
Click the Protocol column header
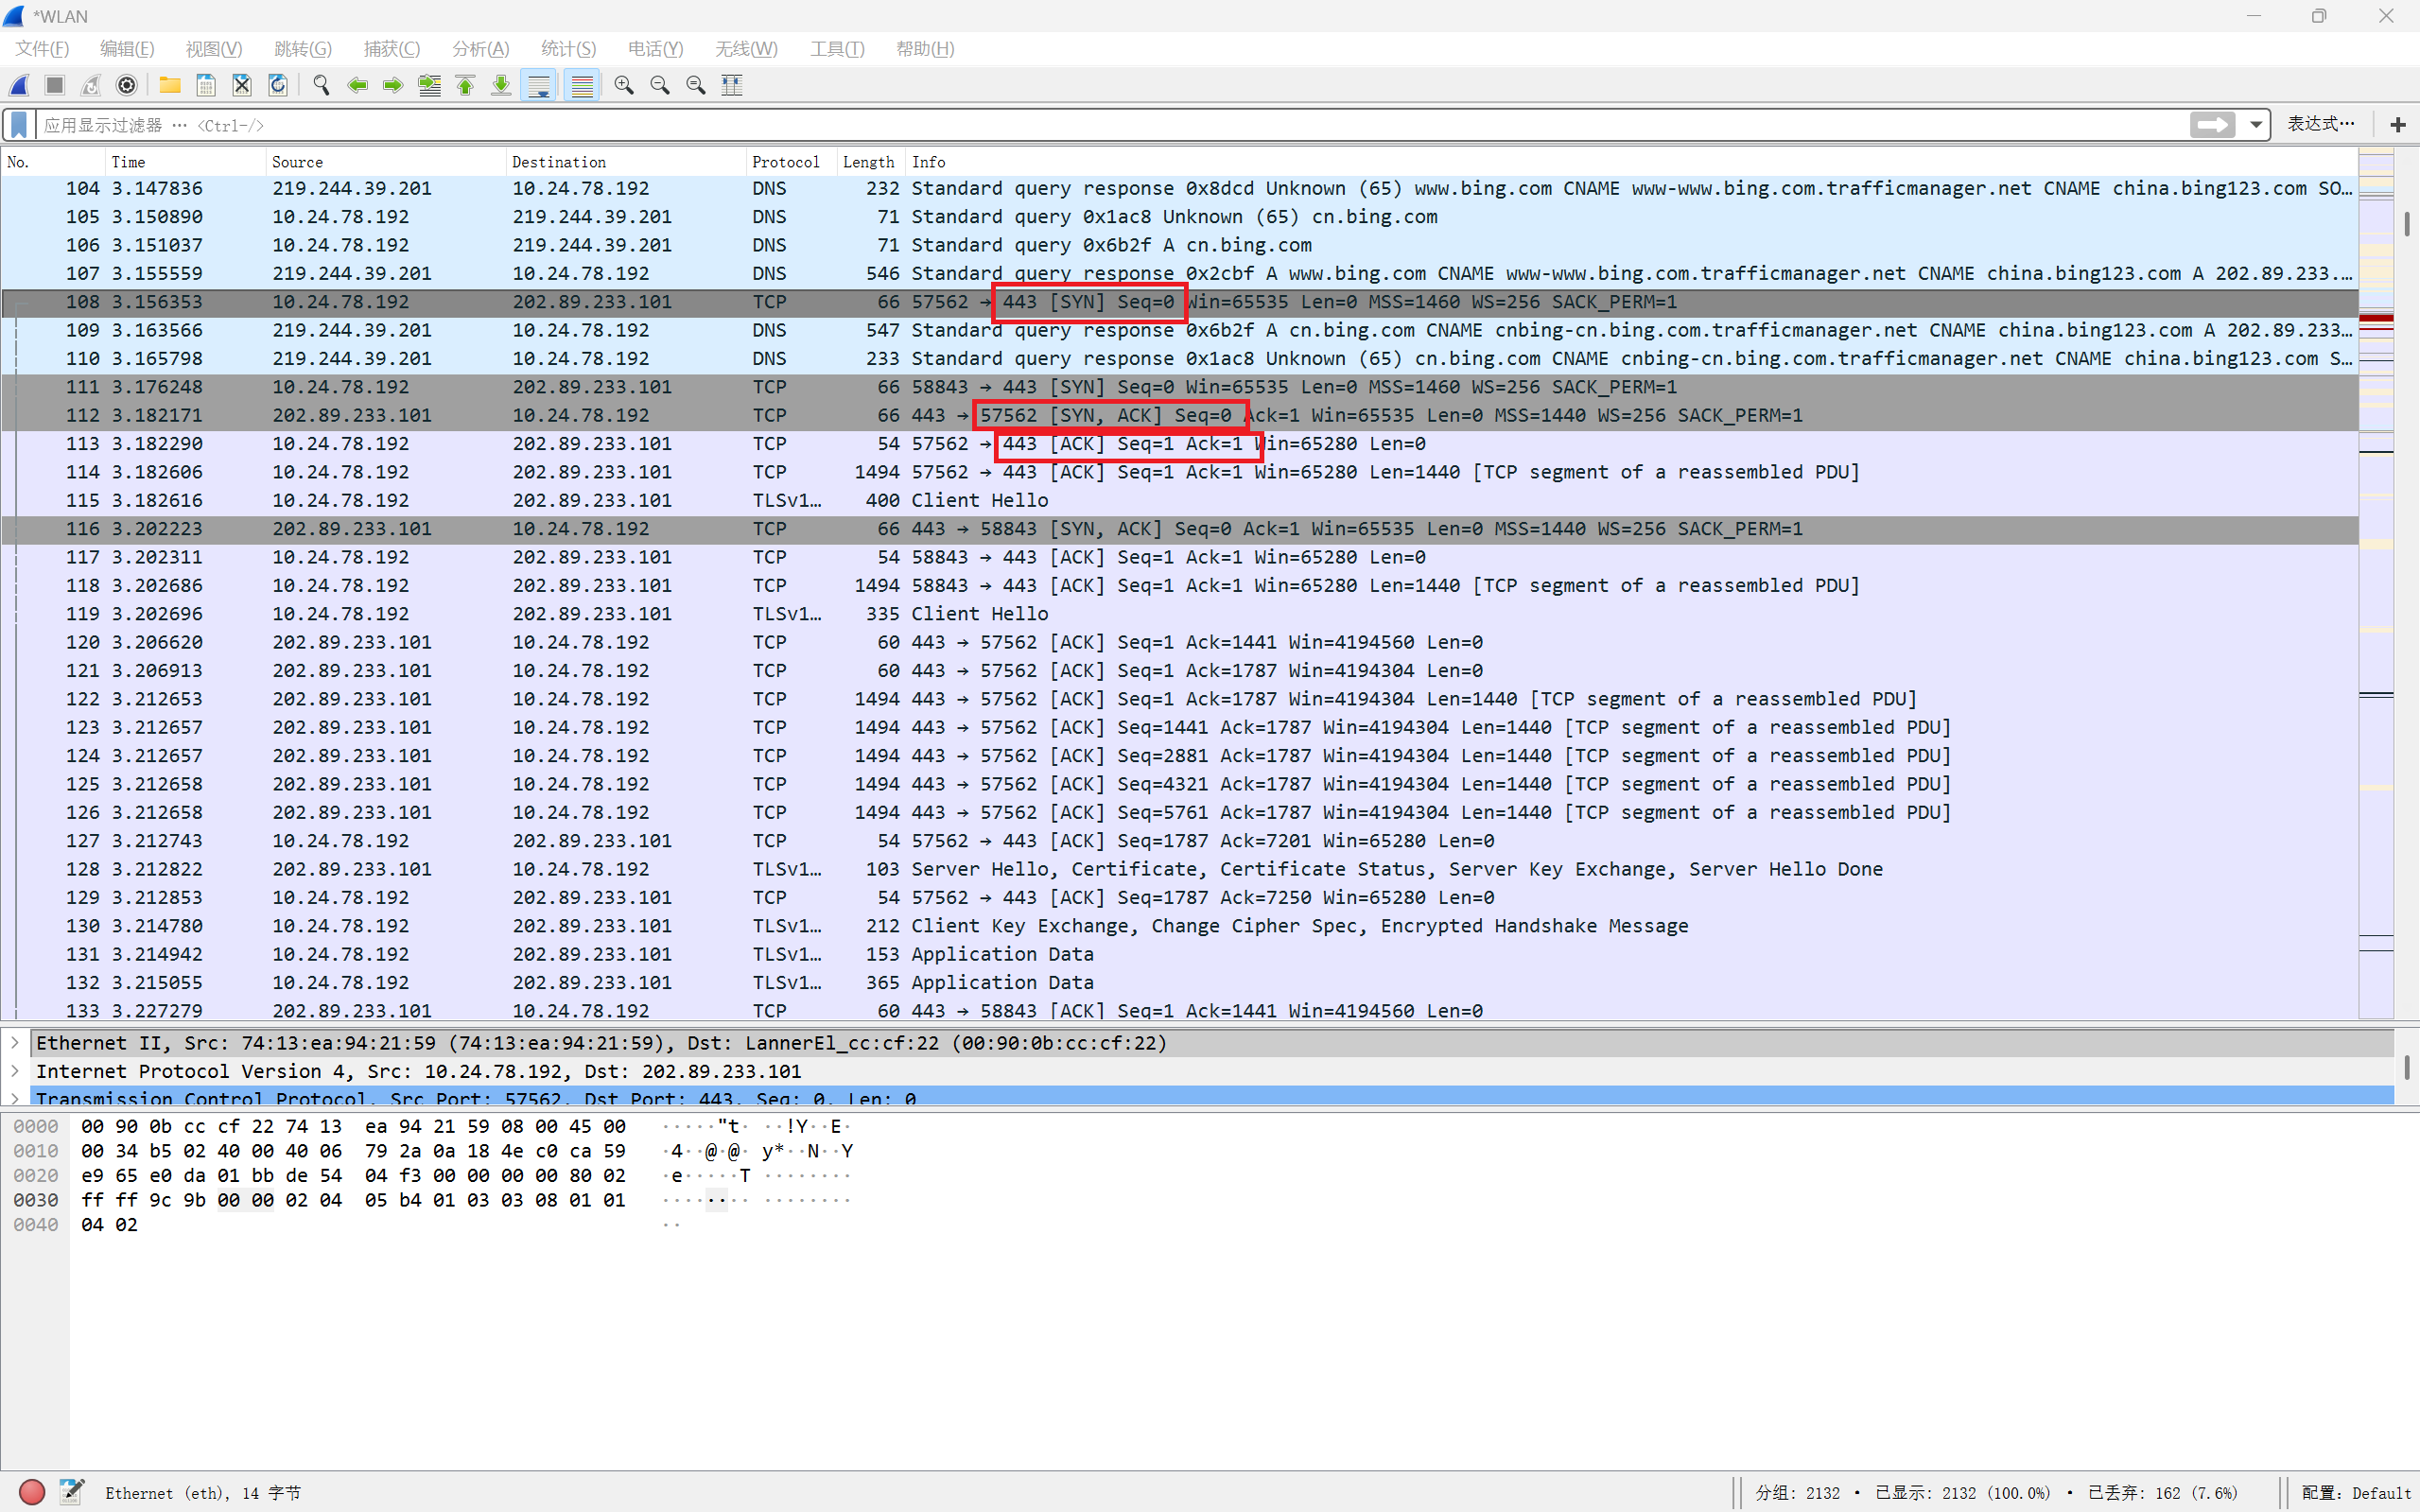click(x=785, y=162)
